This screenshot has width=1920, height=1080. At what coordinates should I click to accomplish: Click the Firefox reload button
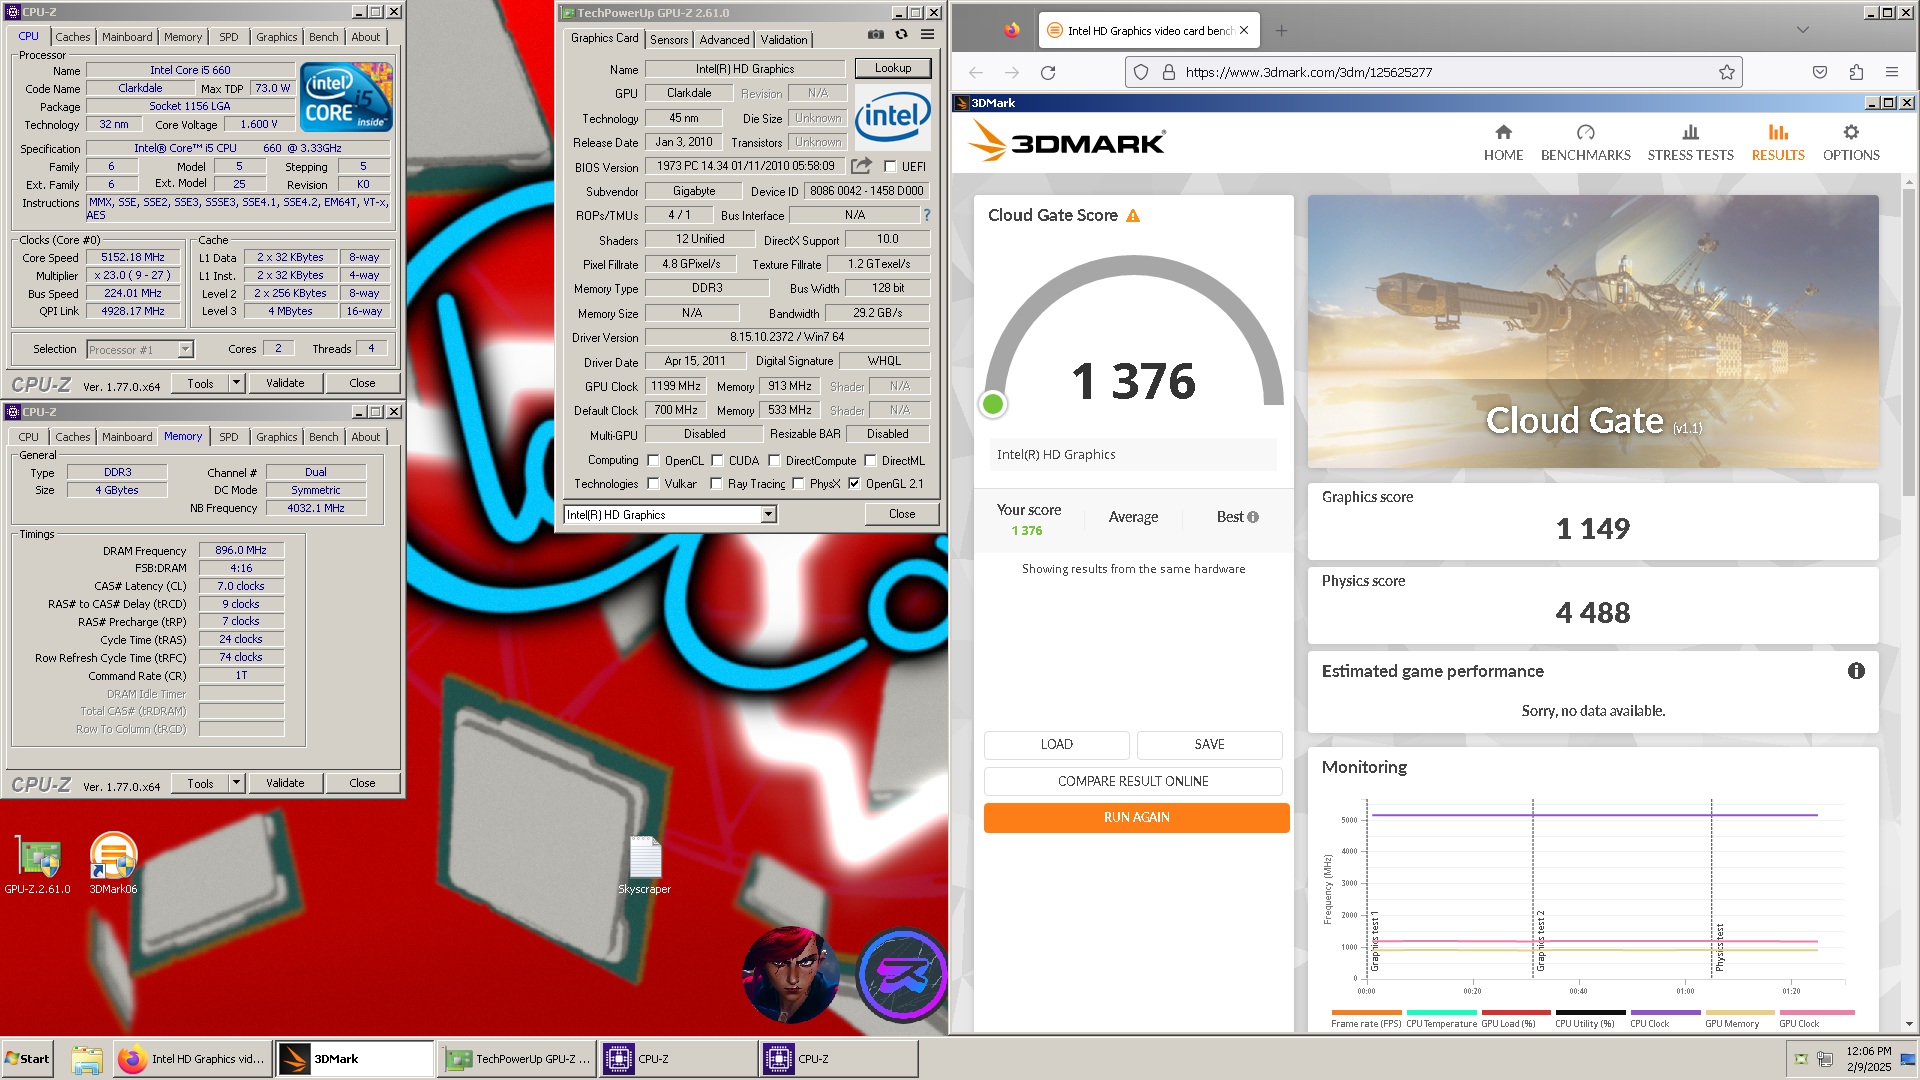coord(1048,72)
